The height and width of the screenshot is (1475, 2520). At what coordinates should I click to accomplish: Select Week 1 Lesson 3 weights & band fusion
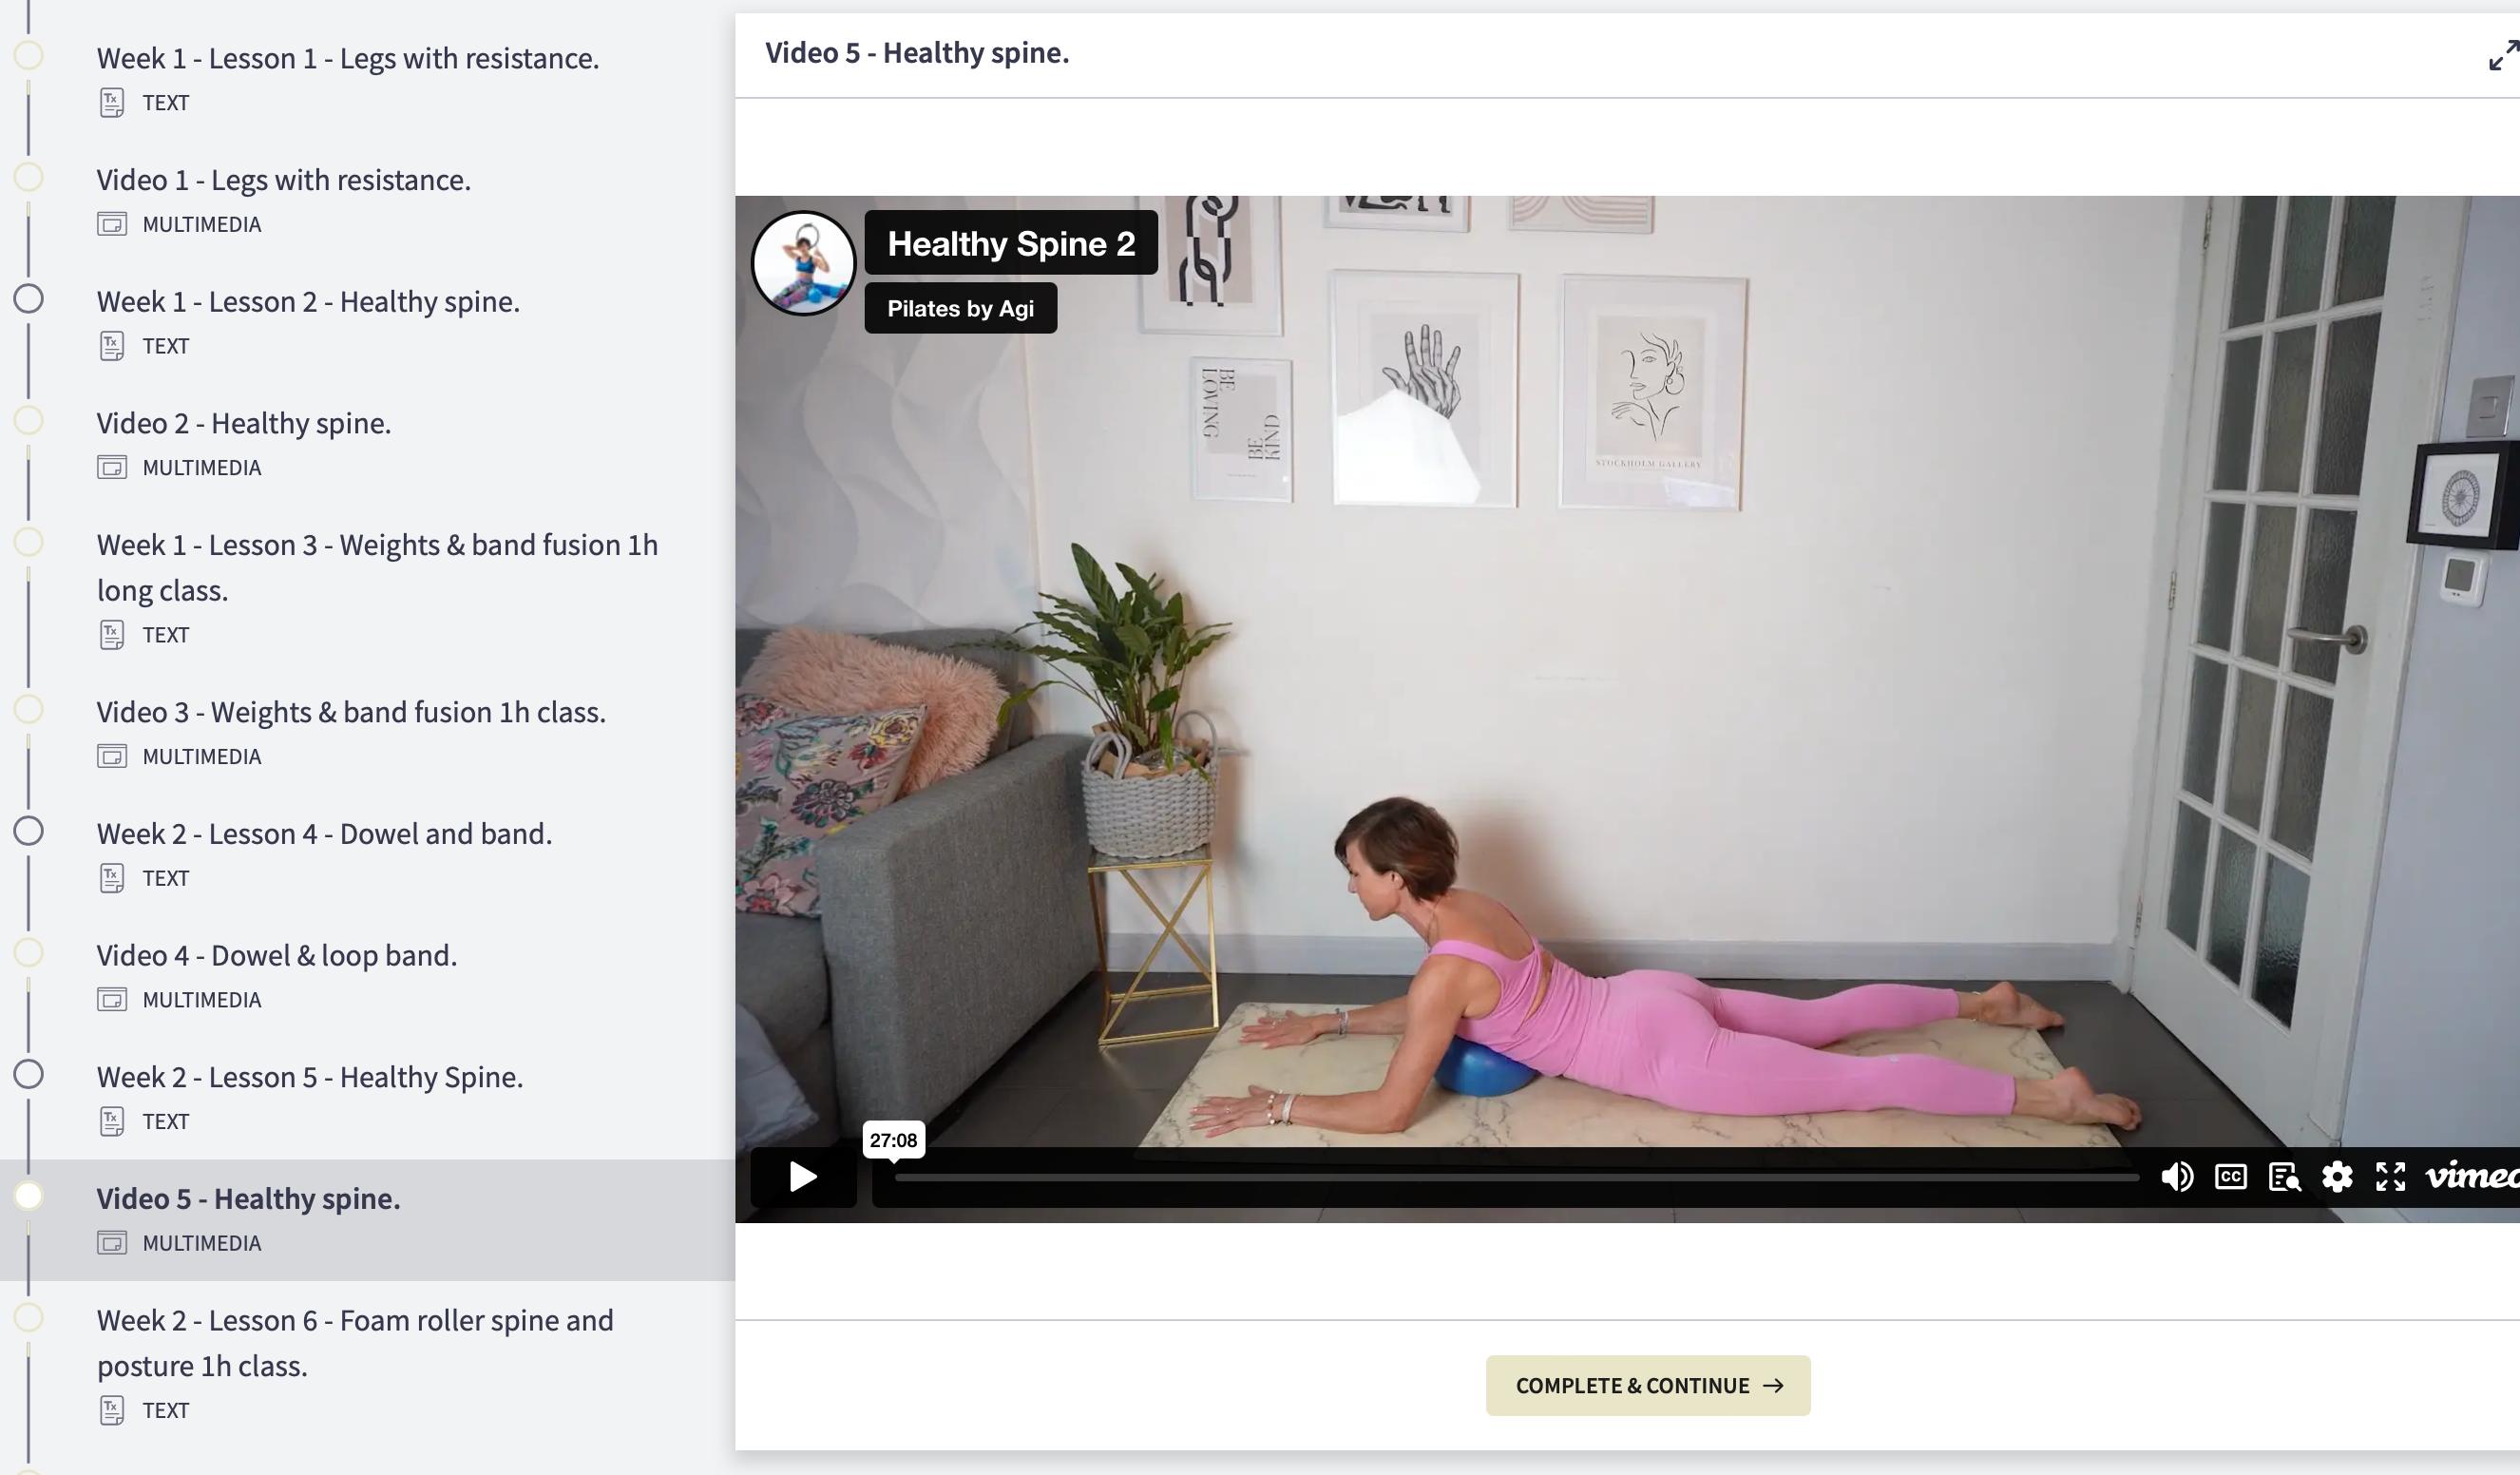click(377, 567)
